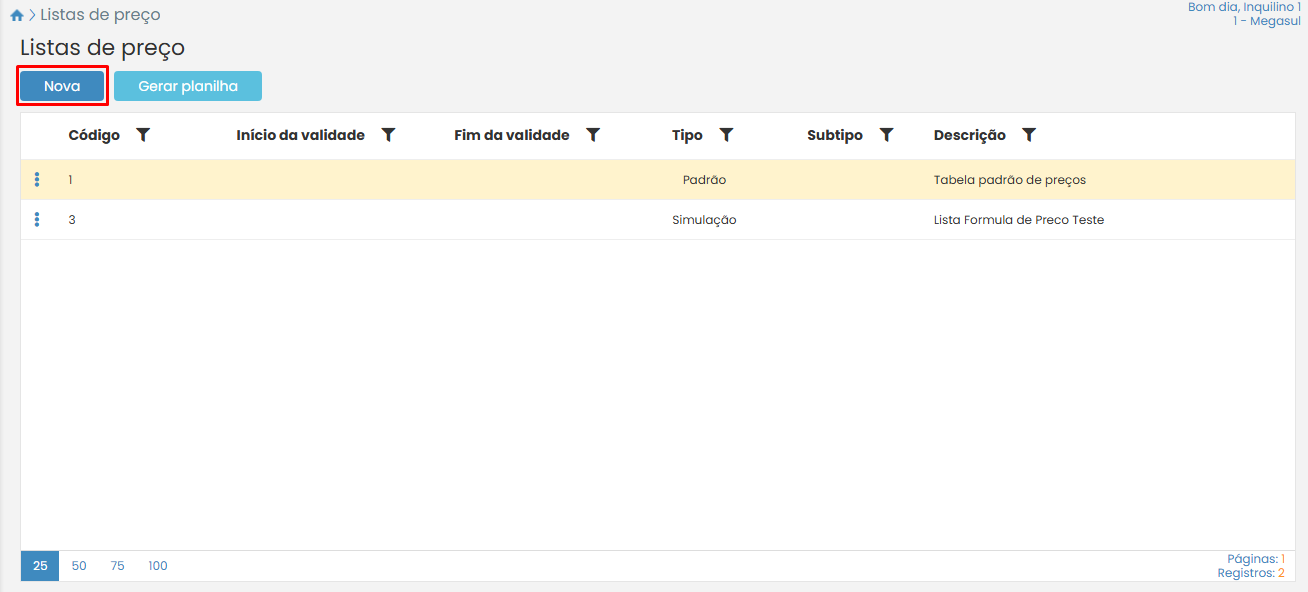Sort by Descrição column header
The width and height of the screenshot is (1308, 592).
point(969,135)
